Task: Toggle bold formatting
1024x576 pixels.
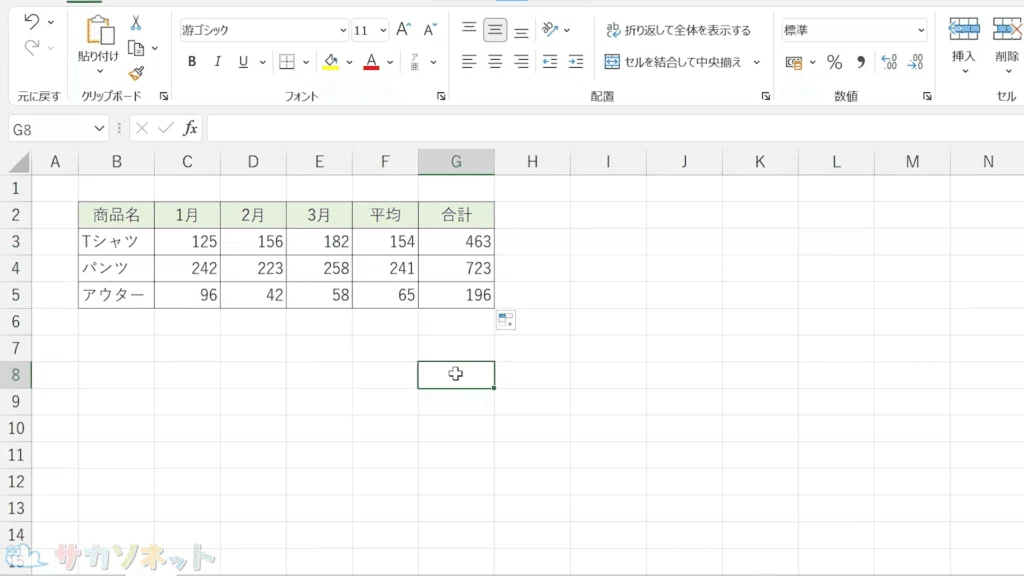Action: point(192,61)
